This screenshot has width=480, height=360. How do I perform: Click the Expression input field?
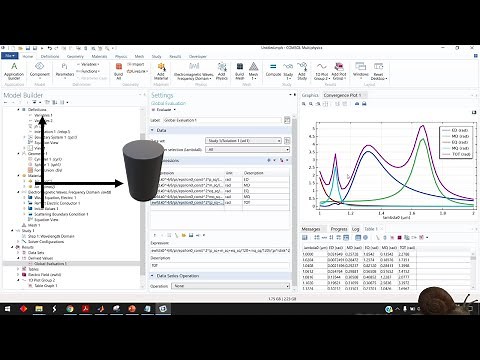pyautogui.click(x=220, y=250)
